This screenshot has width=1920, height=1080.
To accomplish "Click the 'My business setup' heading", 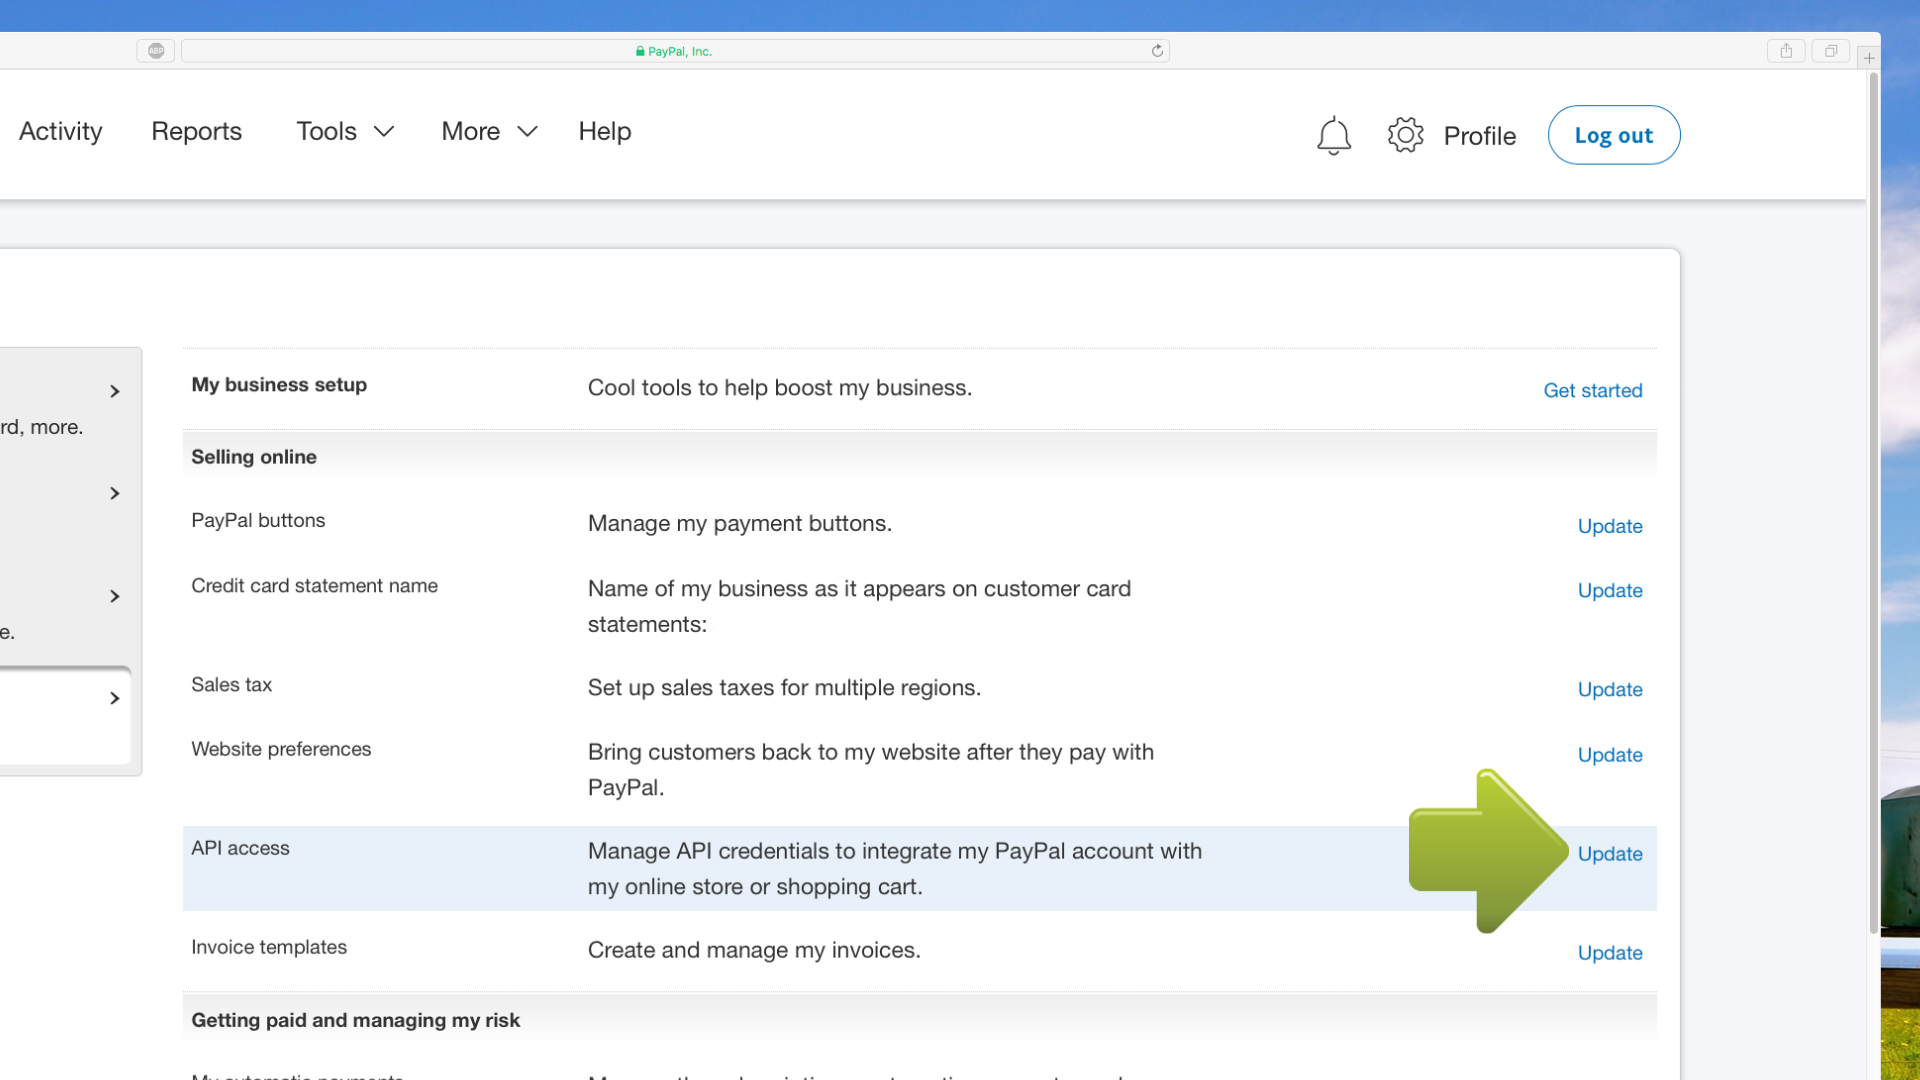I will click(x=279, y=385).
